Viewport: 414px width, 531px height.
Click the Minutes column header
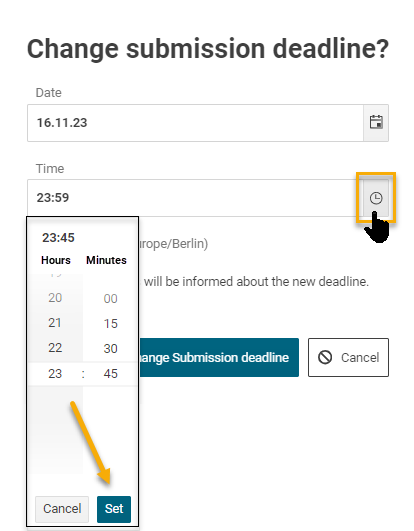pos(106,260)
